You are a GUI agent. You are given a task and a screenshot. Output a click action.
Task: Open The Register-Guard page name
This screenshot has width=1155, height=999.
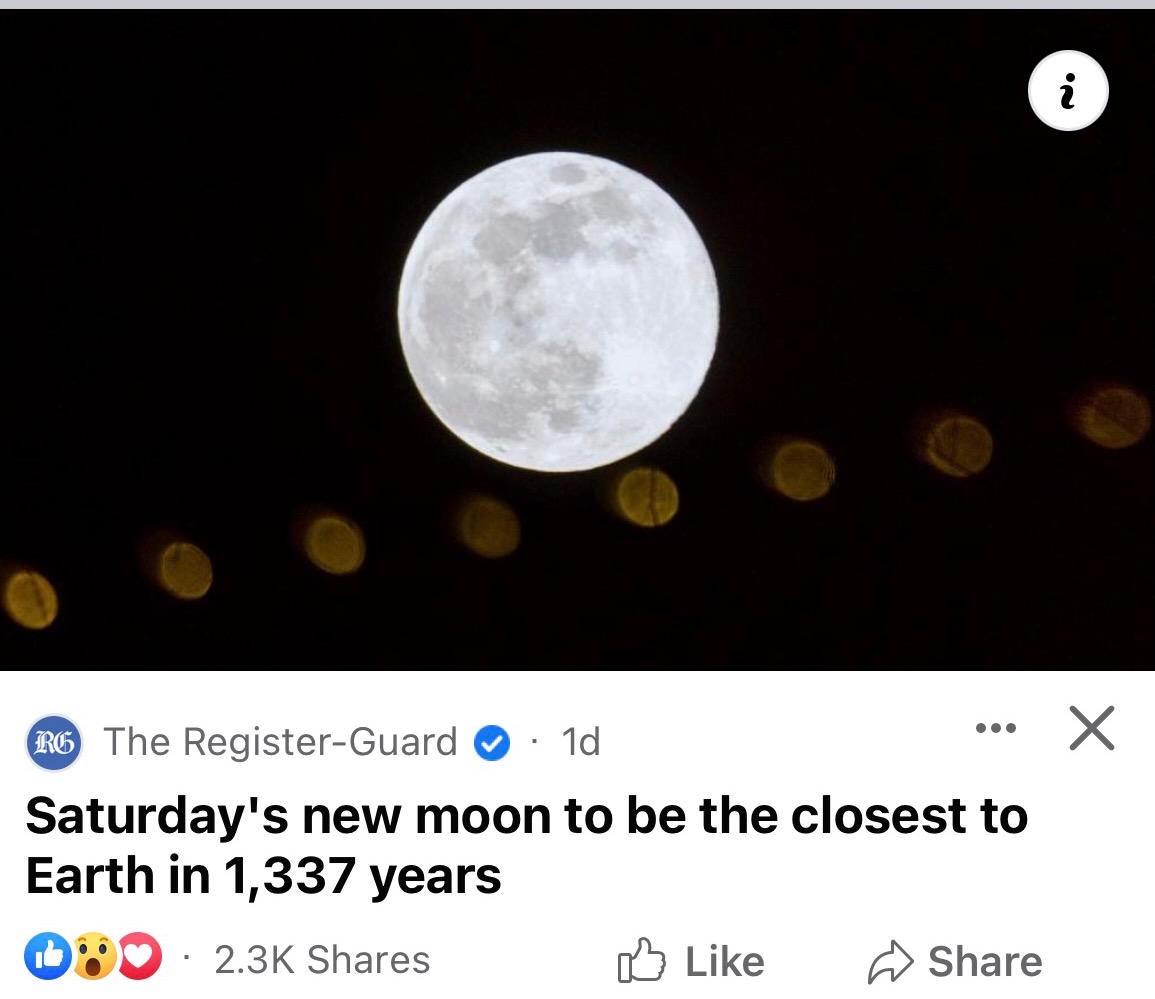coord(280,743)
